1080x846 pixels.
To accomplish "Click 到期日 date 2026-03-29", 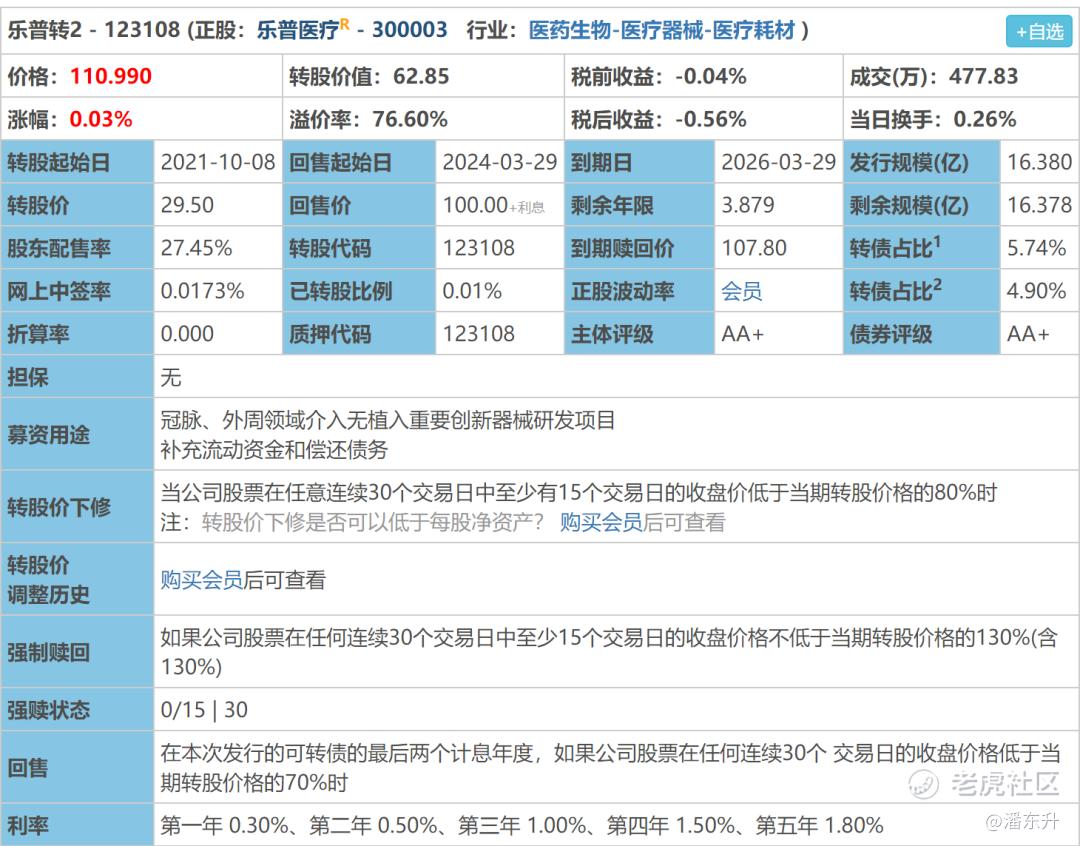I will [x=778, y=163].
